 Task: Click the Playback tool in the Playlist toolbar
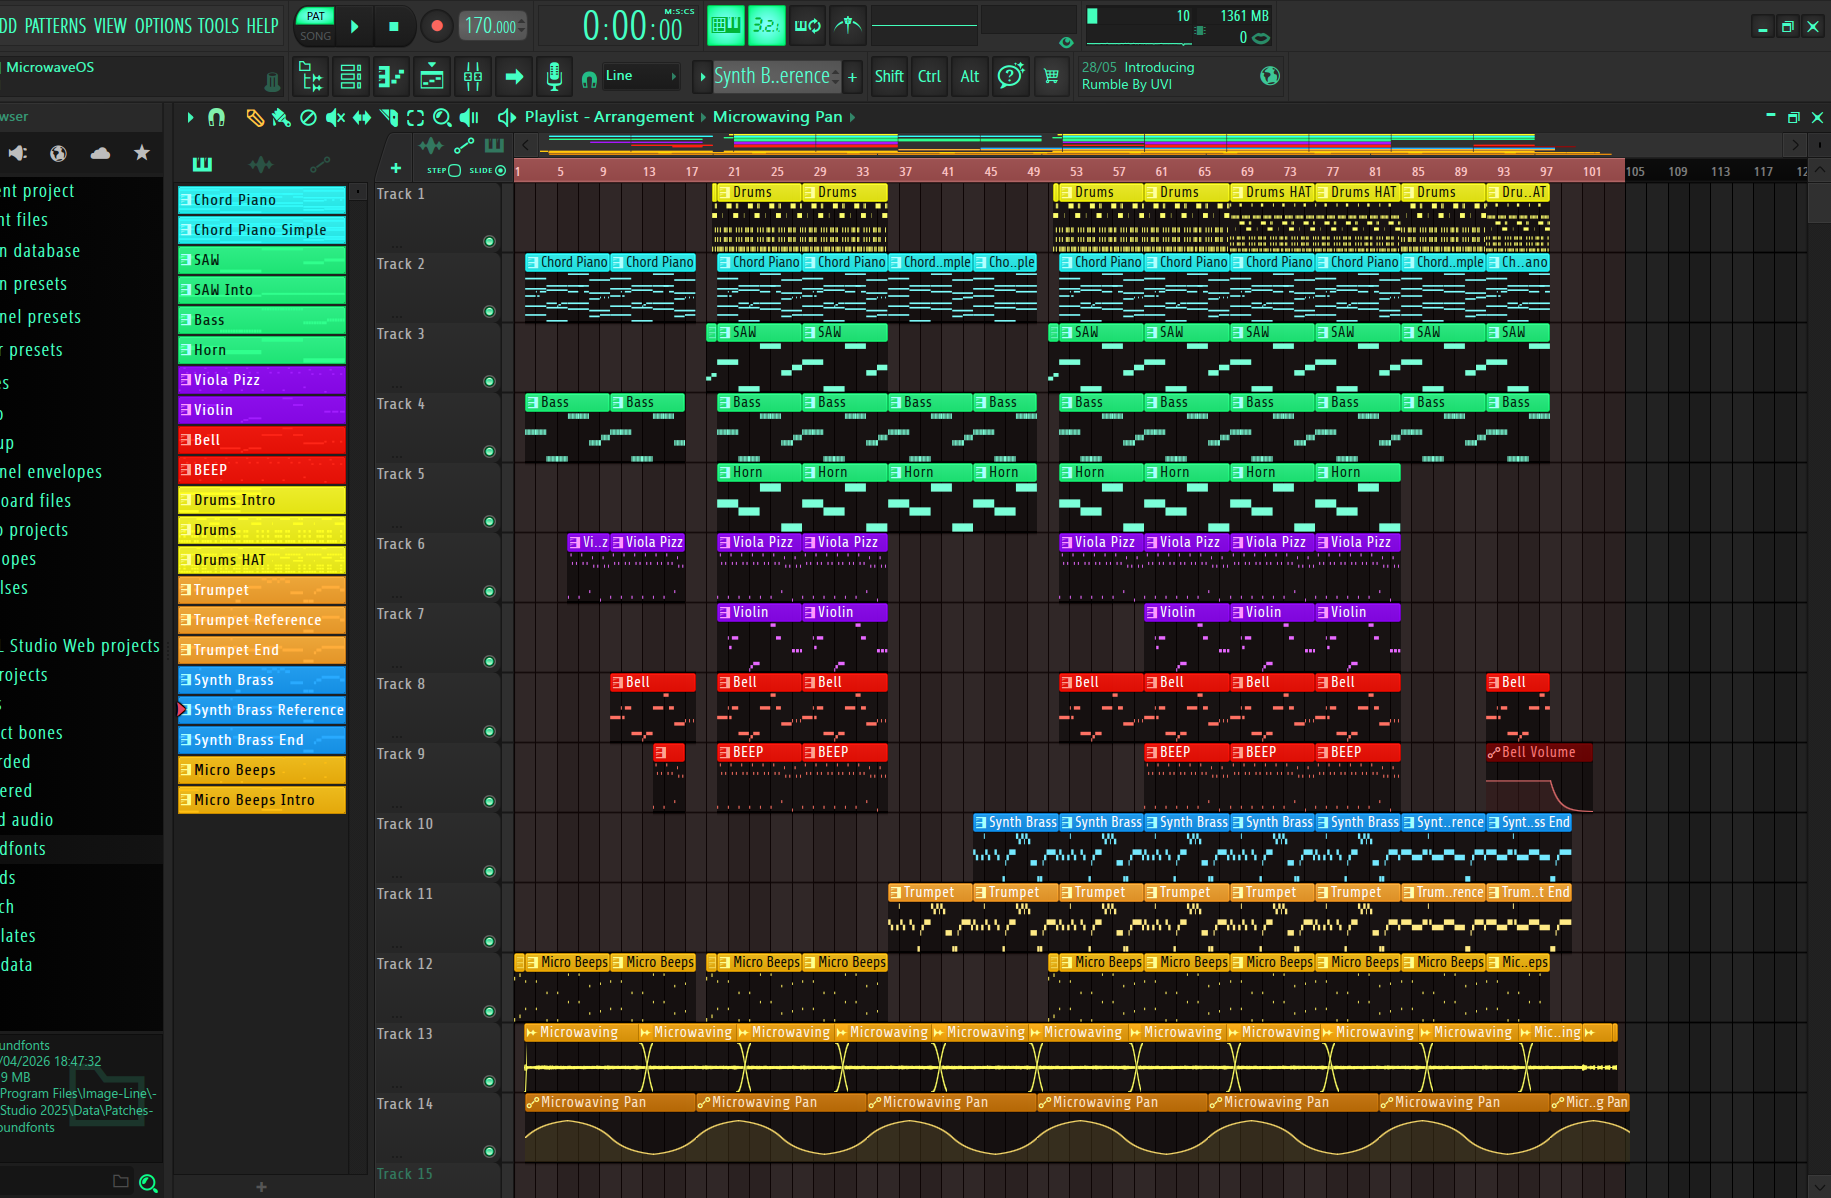point(469,118)
